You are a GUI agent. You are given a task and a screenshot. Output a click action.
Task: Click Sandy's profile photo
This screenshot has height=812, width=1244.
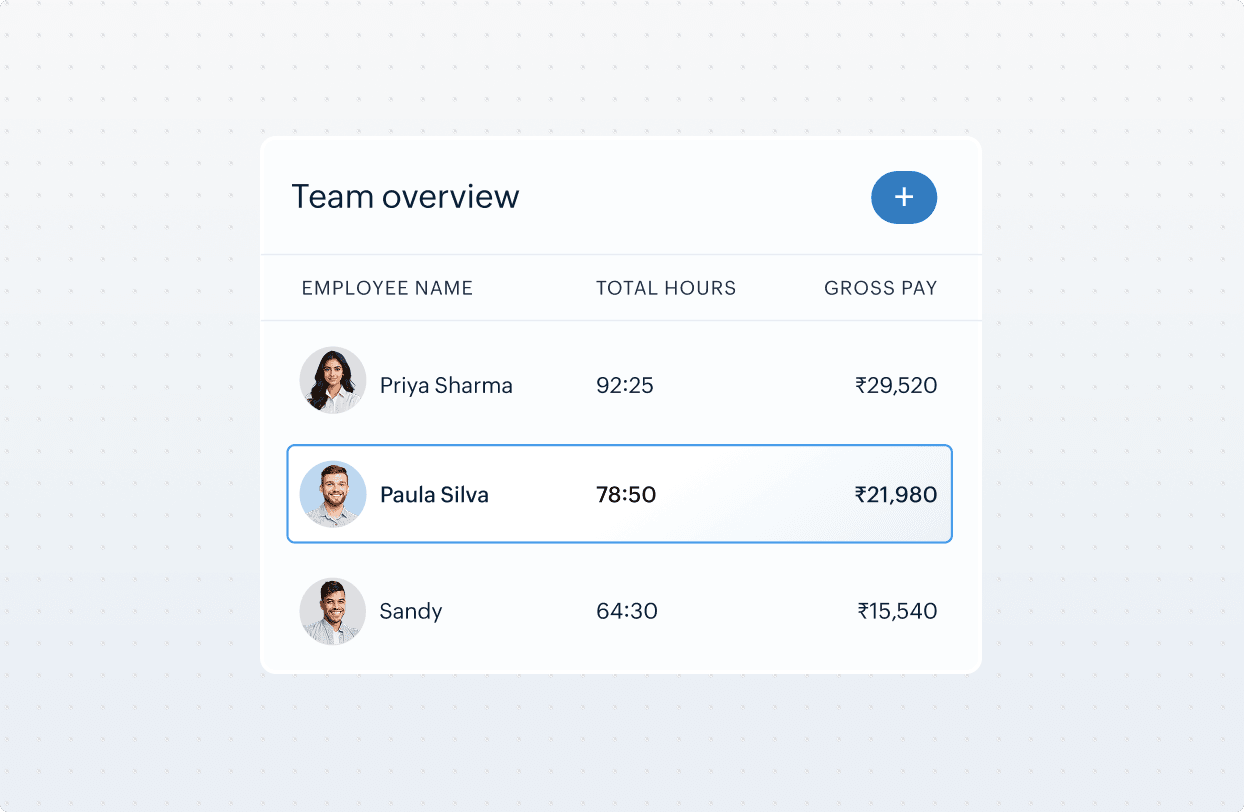point(333,611)
